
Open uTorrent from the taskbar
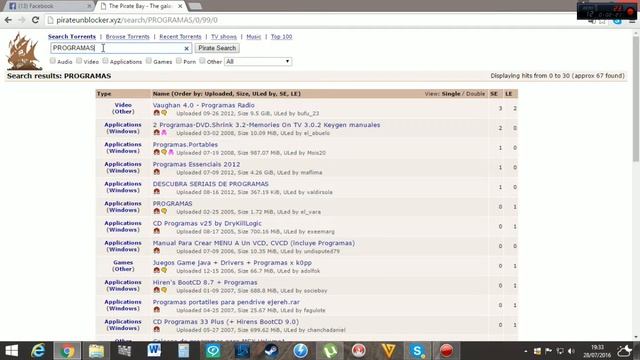(330, 351)
